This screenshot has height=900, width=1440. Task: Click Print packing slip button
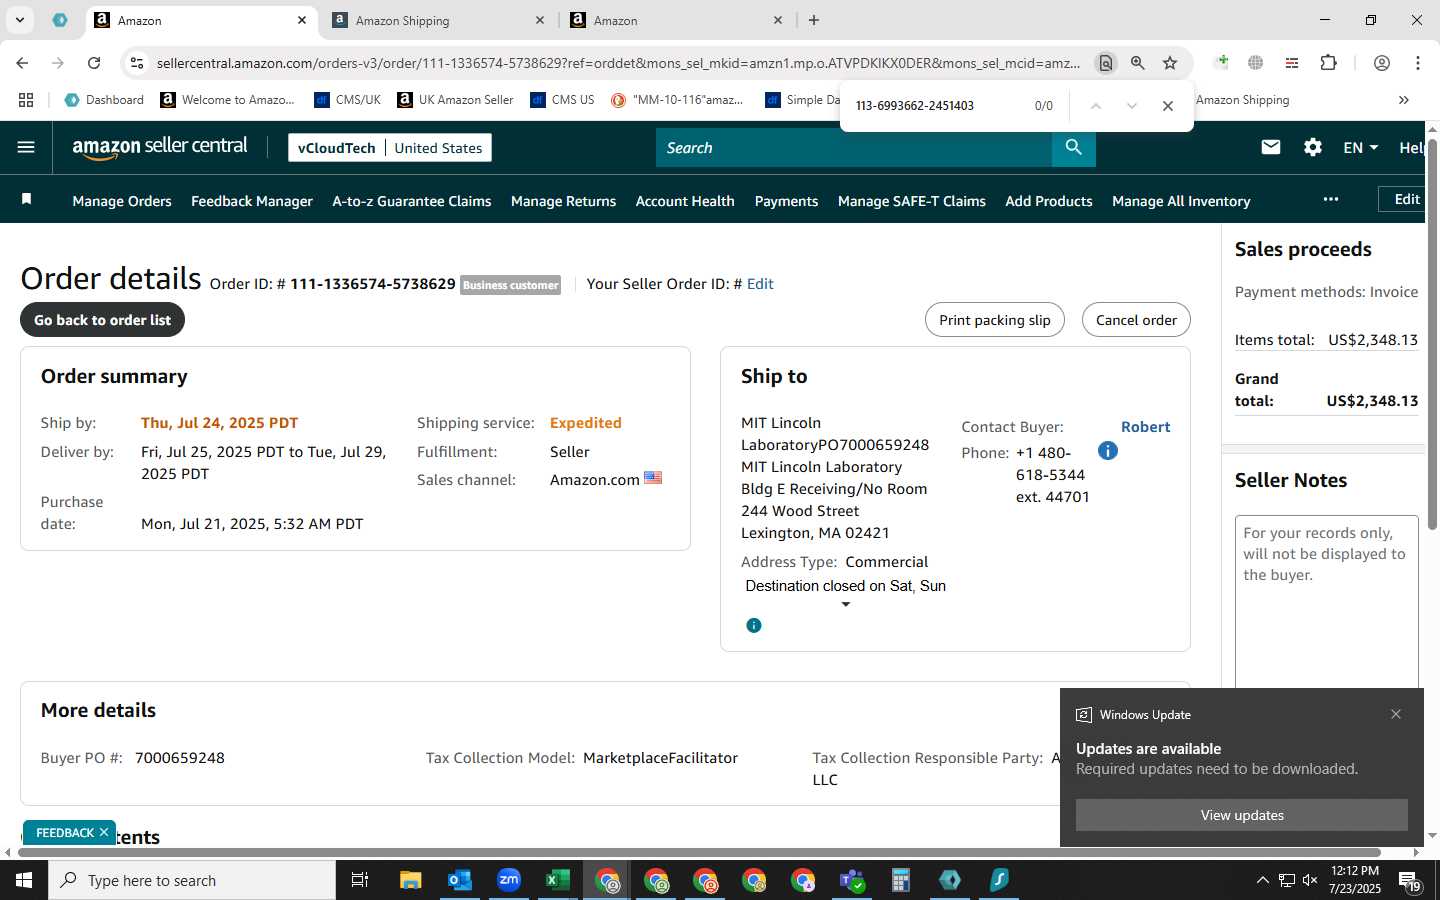[995, 320]
